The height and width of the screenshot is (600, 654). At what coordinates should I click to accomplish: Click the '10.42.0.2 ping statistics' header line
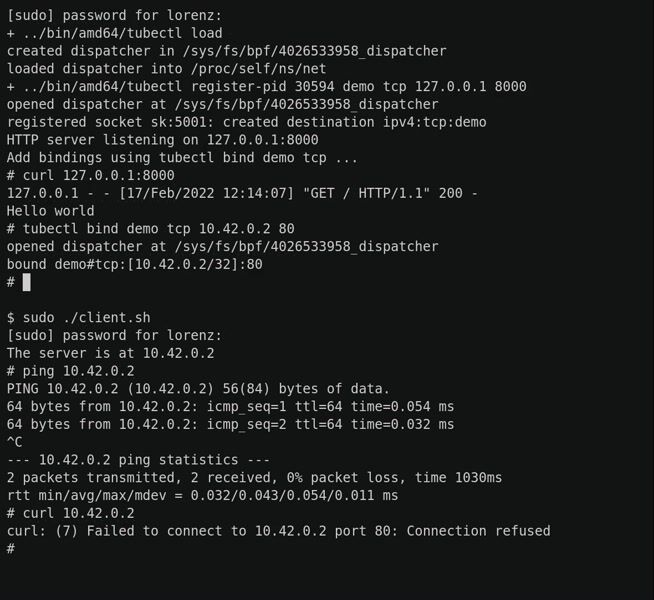tap(138, 460)
